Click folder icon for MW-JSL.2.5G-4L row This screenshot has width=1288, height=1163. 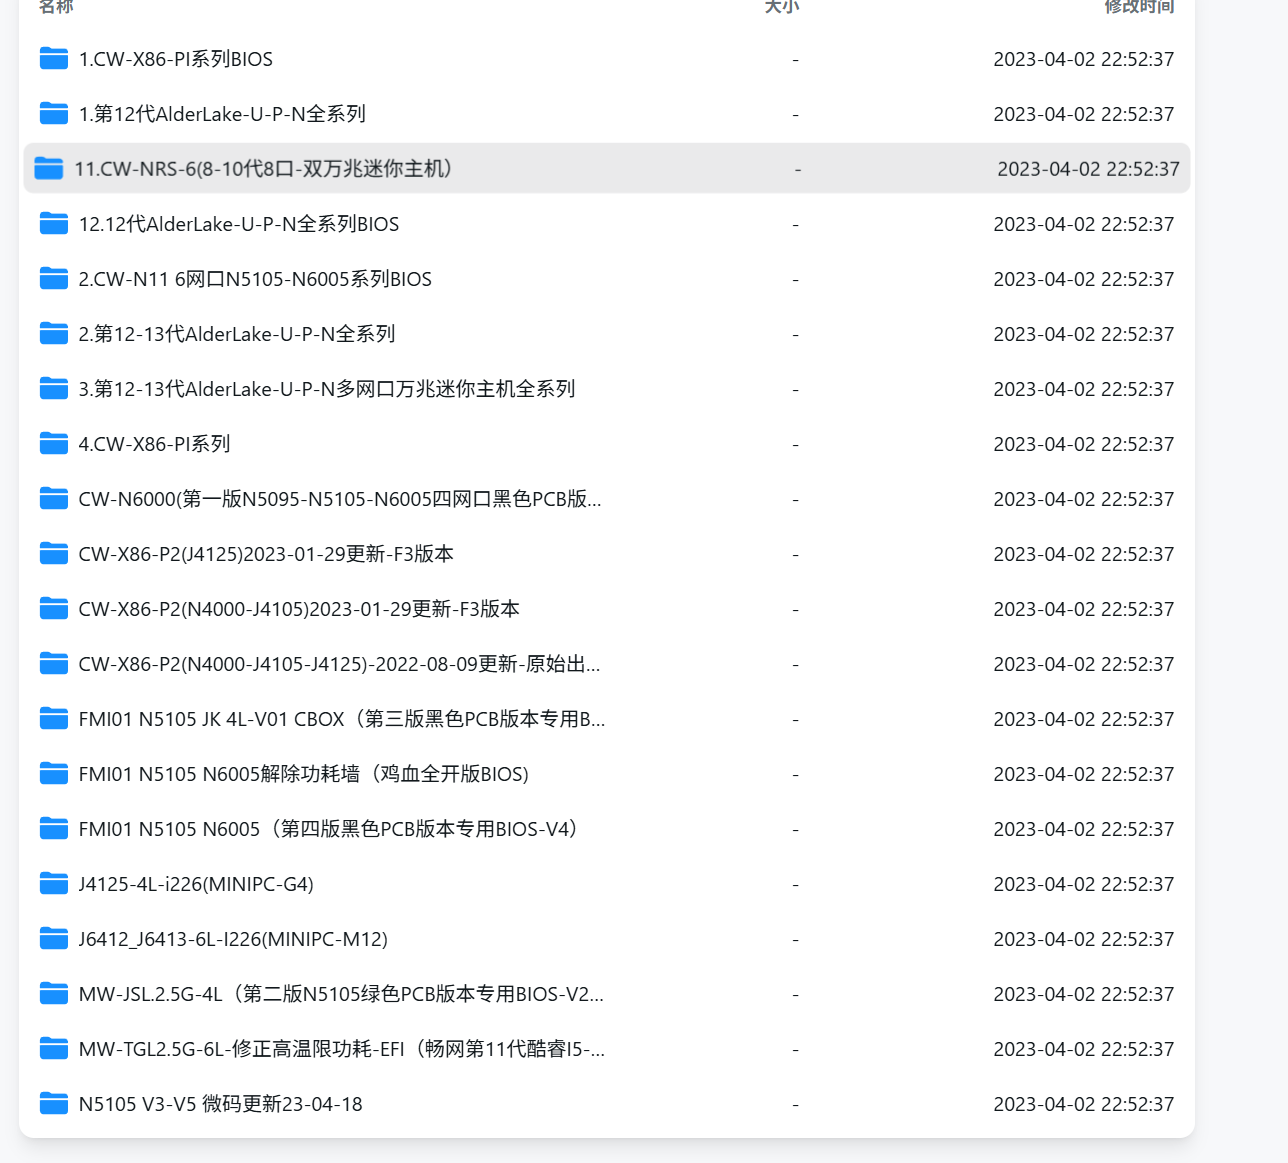click(x=54, y=994)
